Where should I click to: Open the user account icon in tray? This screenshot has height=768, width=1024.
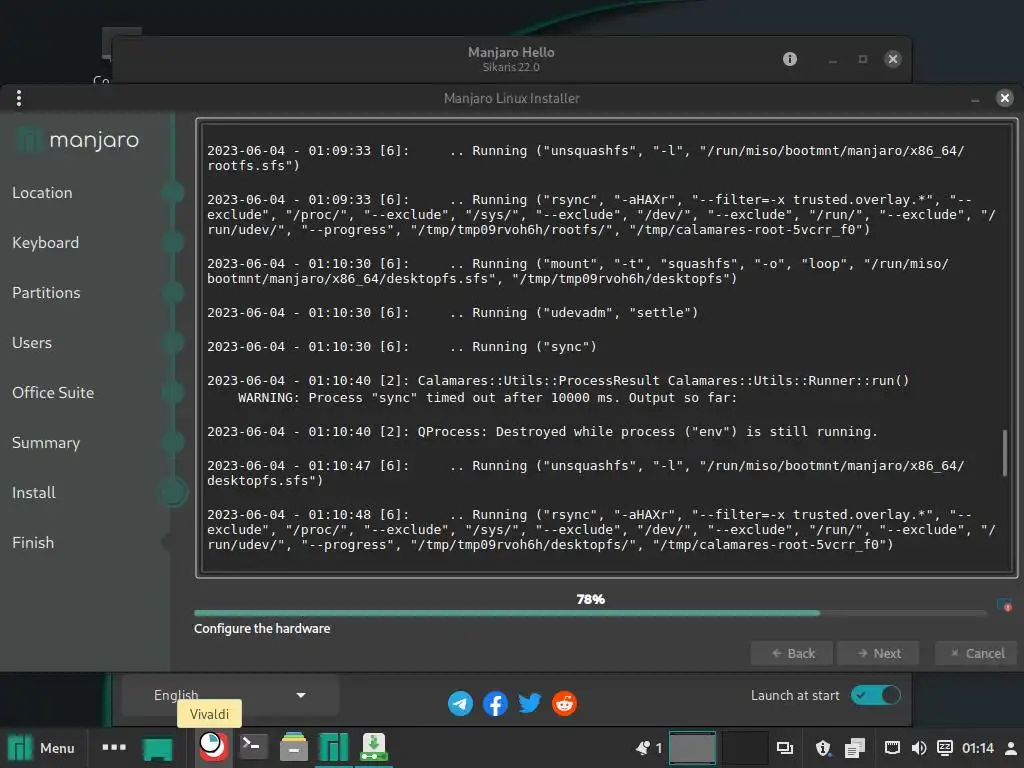click(x=1010, y=748)
